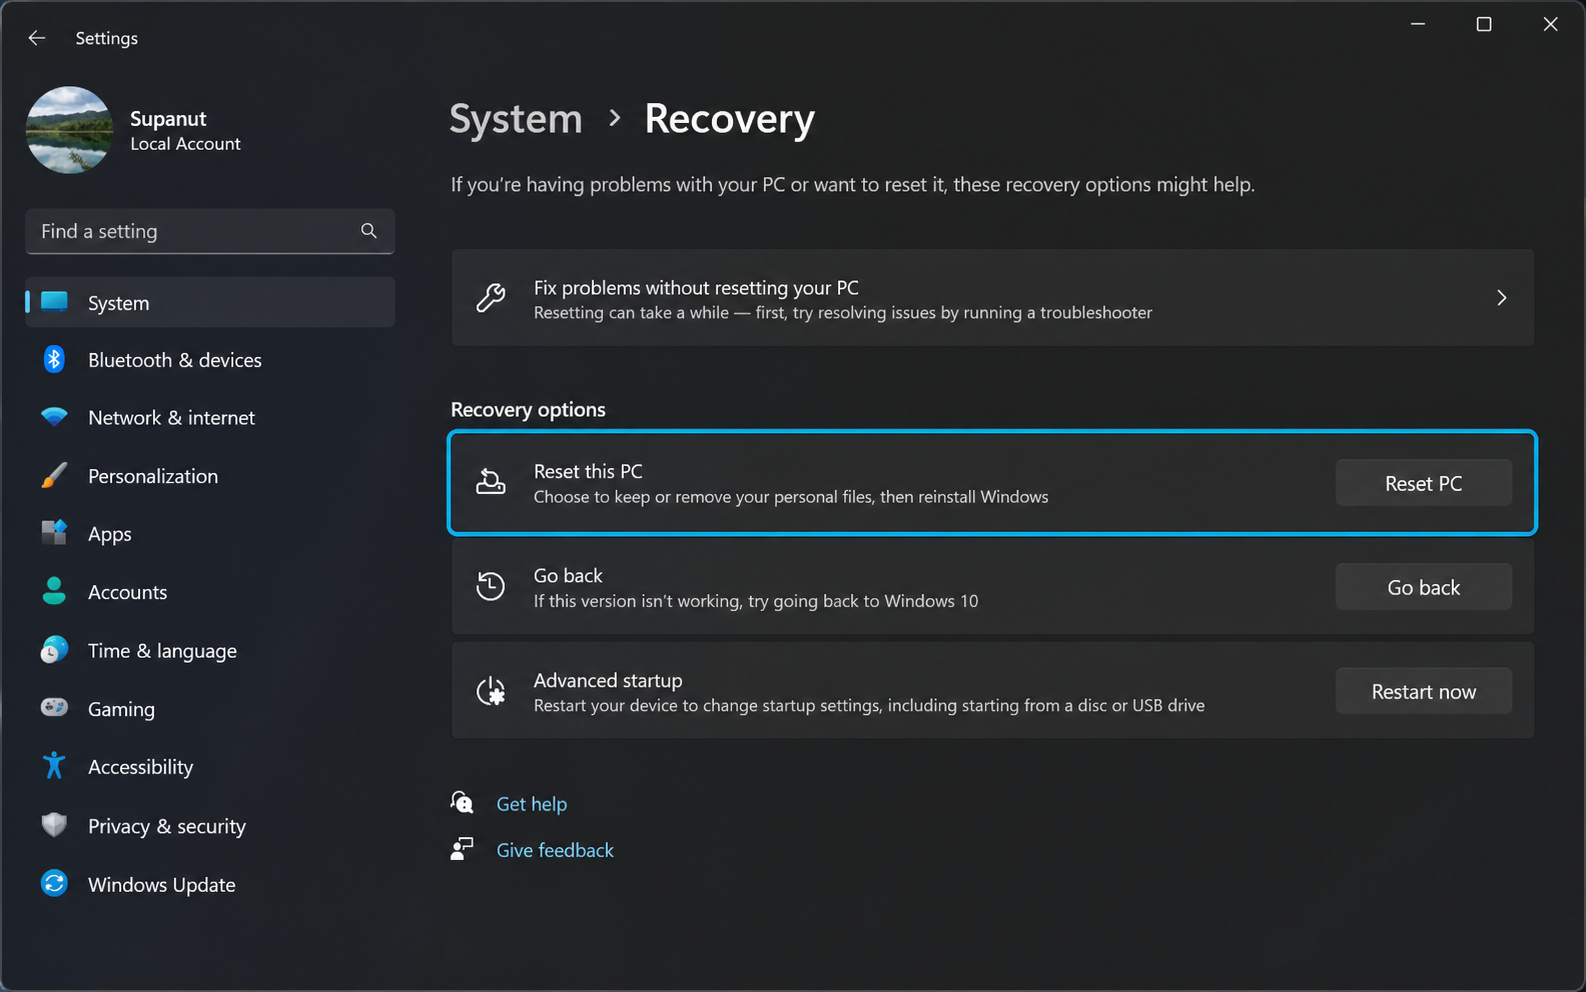Open the Privacy & security label
Viewport: 1586px width, 992px height.
pyautogui.click(x=167, y=826)
